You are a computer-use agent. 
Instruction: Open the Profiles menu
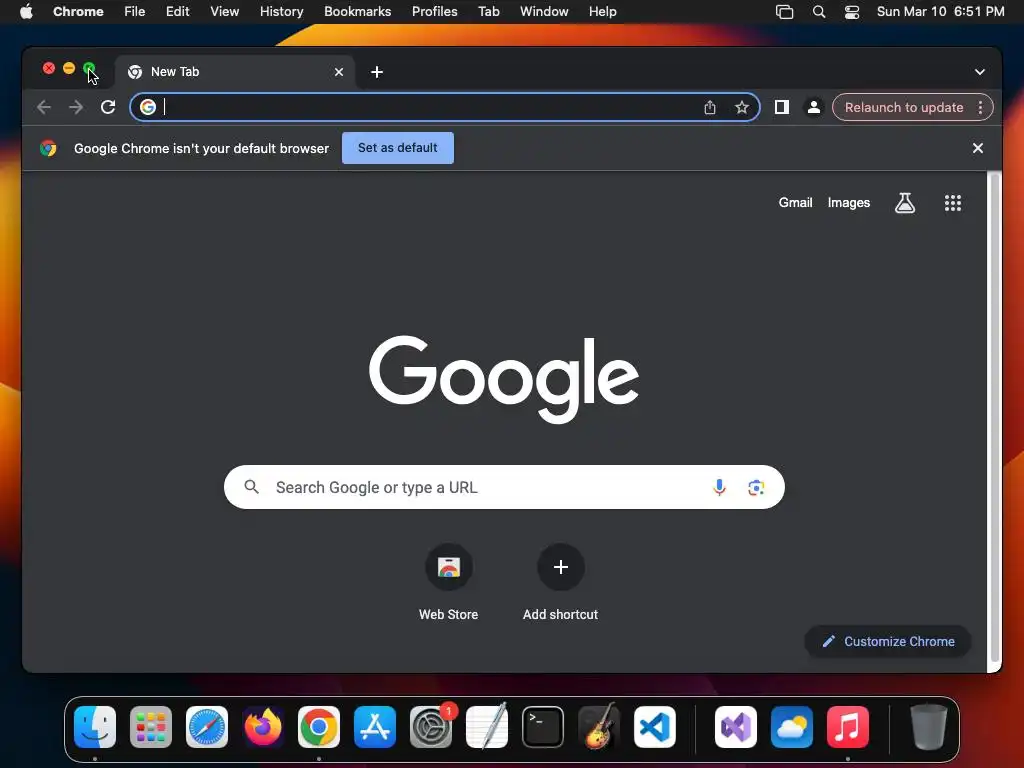click(434, 12)
